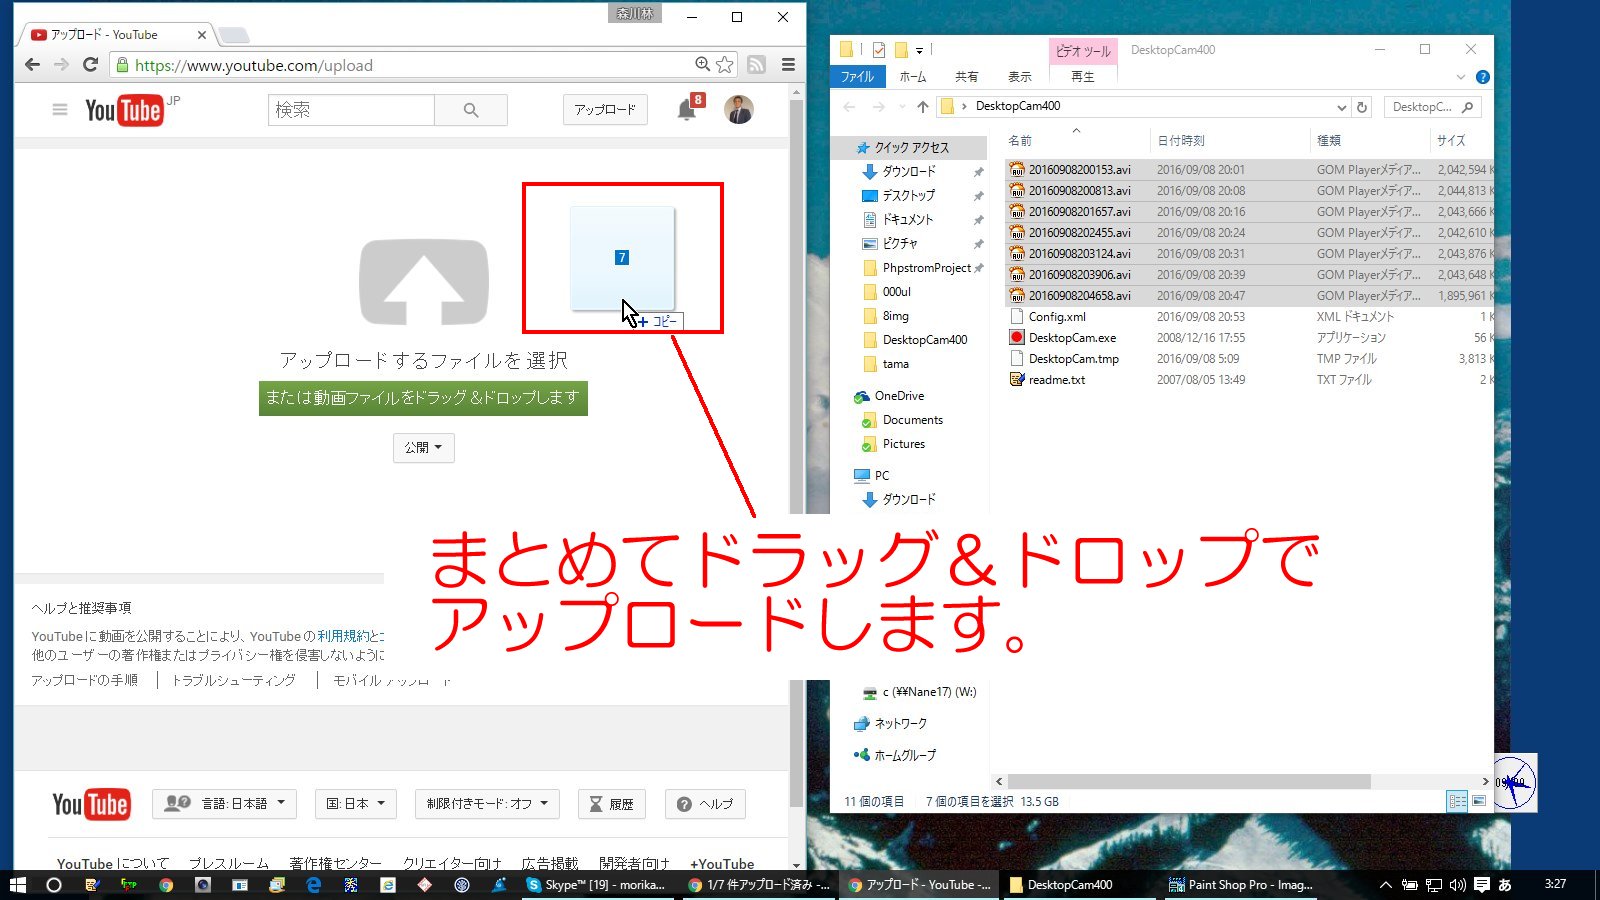
Task: Open the RSS extension icon in Chrome
Action: [x=757, y=64]
